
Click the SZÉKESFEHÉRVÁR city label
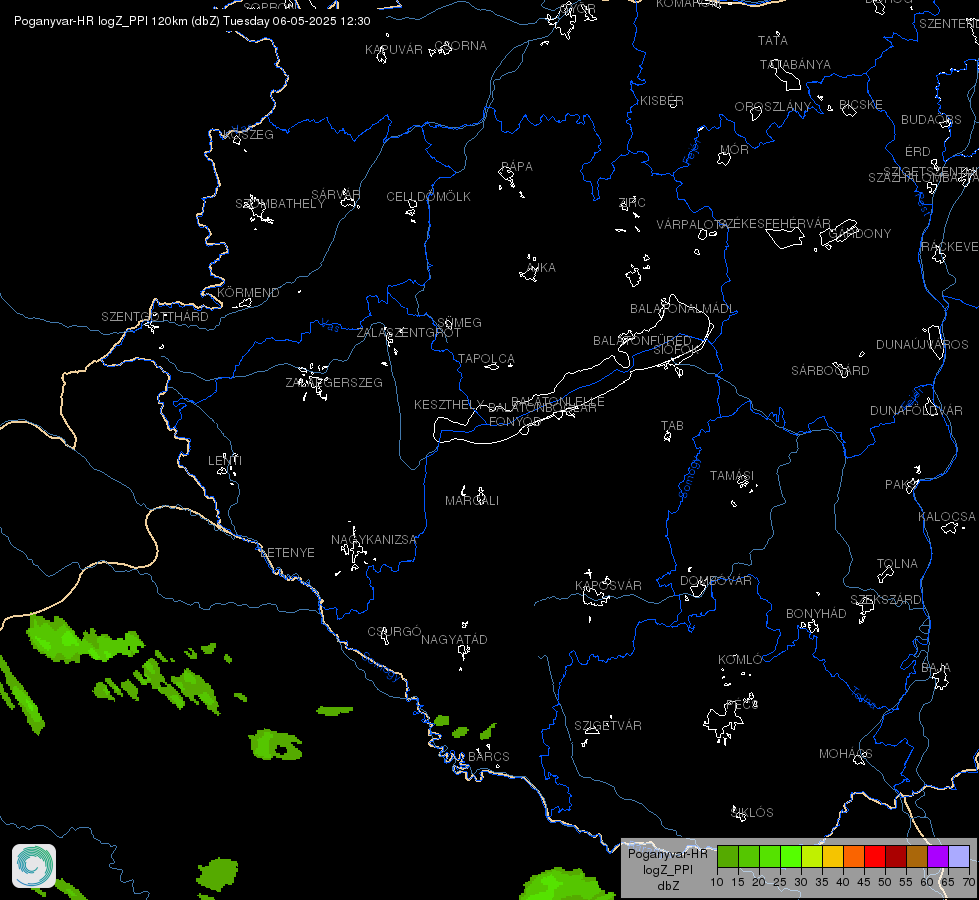(774, 224)
